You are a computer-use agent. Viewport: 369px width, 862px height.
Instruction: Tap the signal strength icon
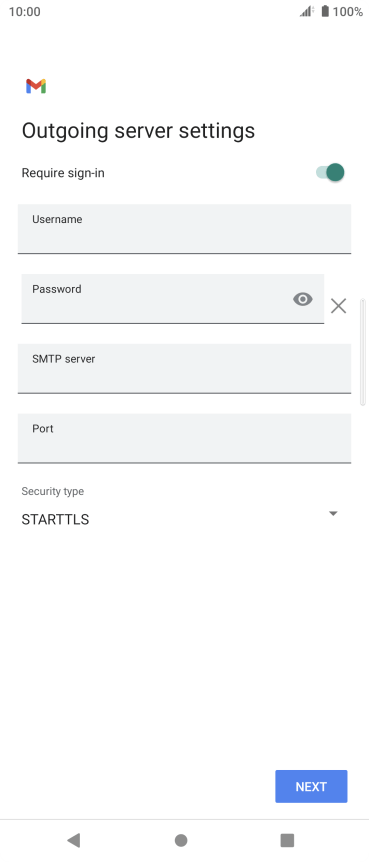coord(307,11)
